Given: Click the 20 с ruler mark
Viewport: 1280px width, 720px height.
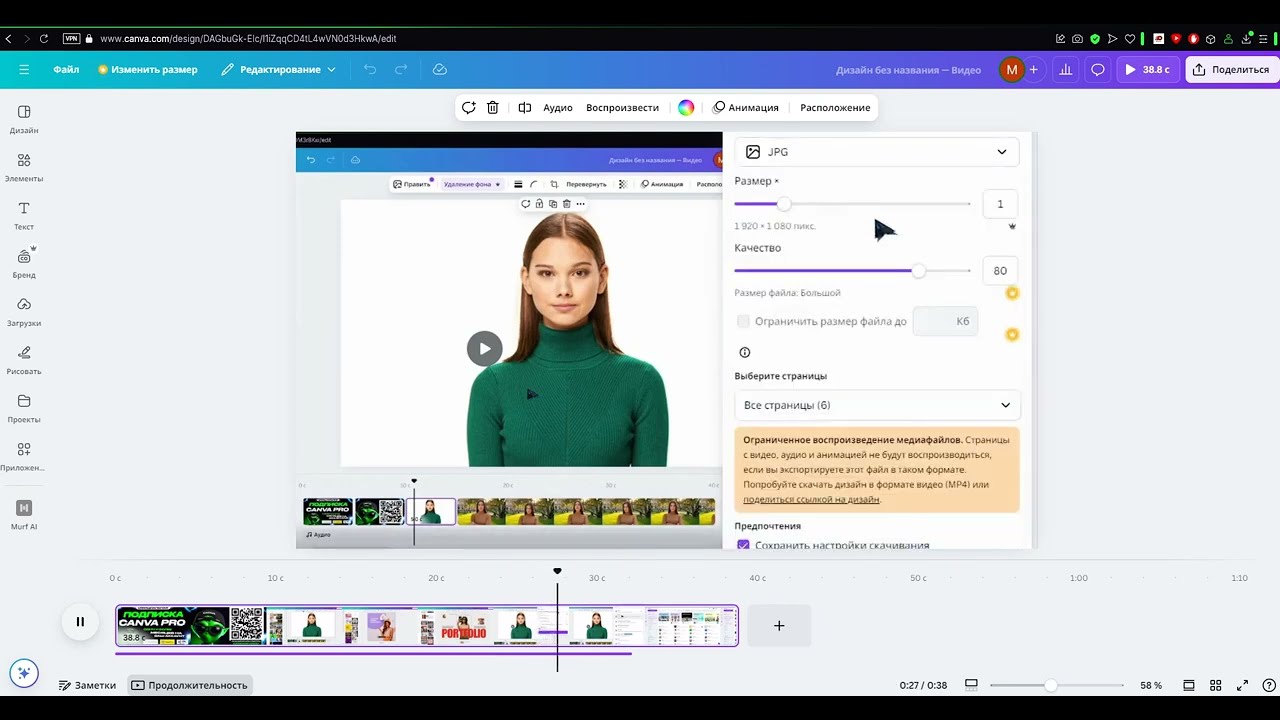Looking at the screenshot, I should [436, 578].
